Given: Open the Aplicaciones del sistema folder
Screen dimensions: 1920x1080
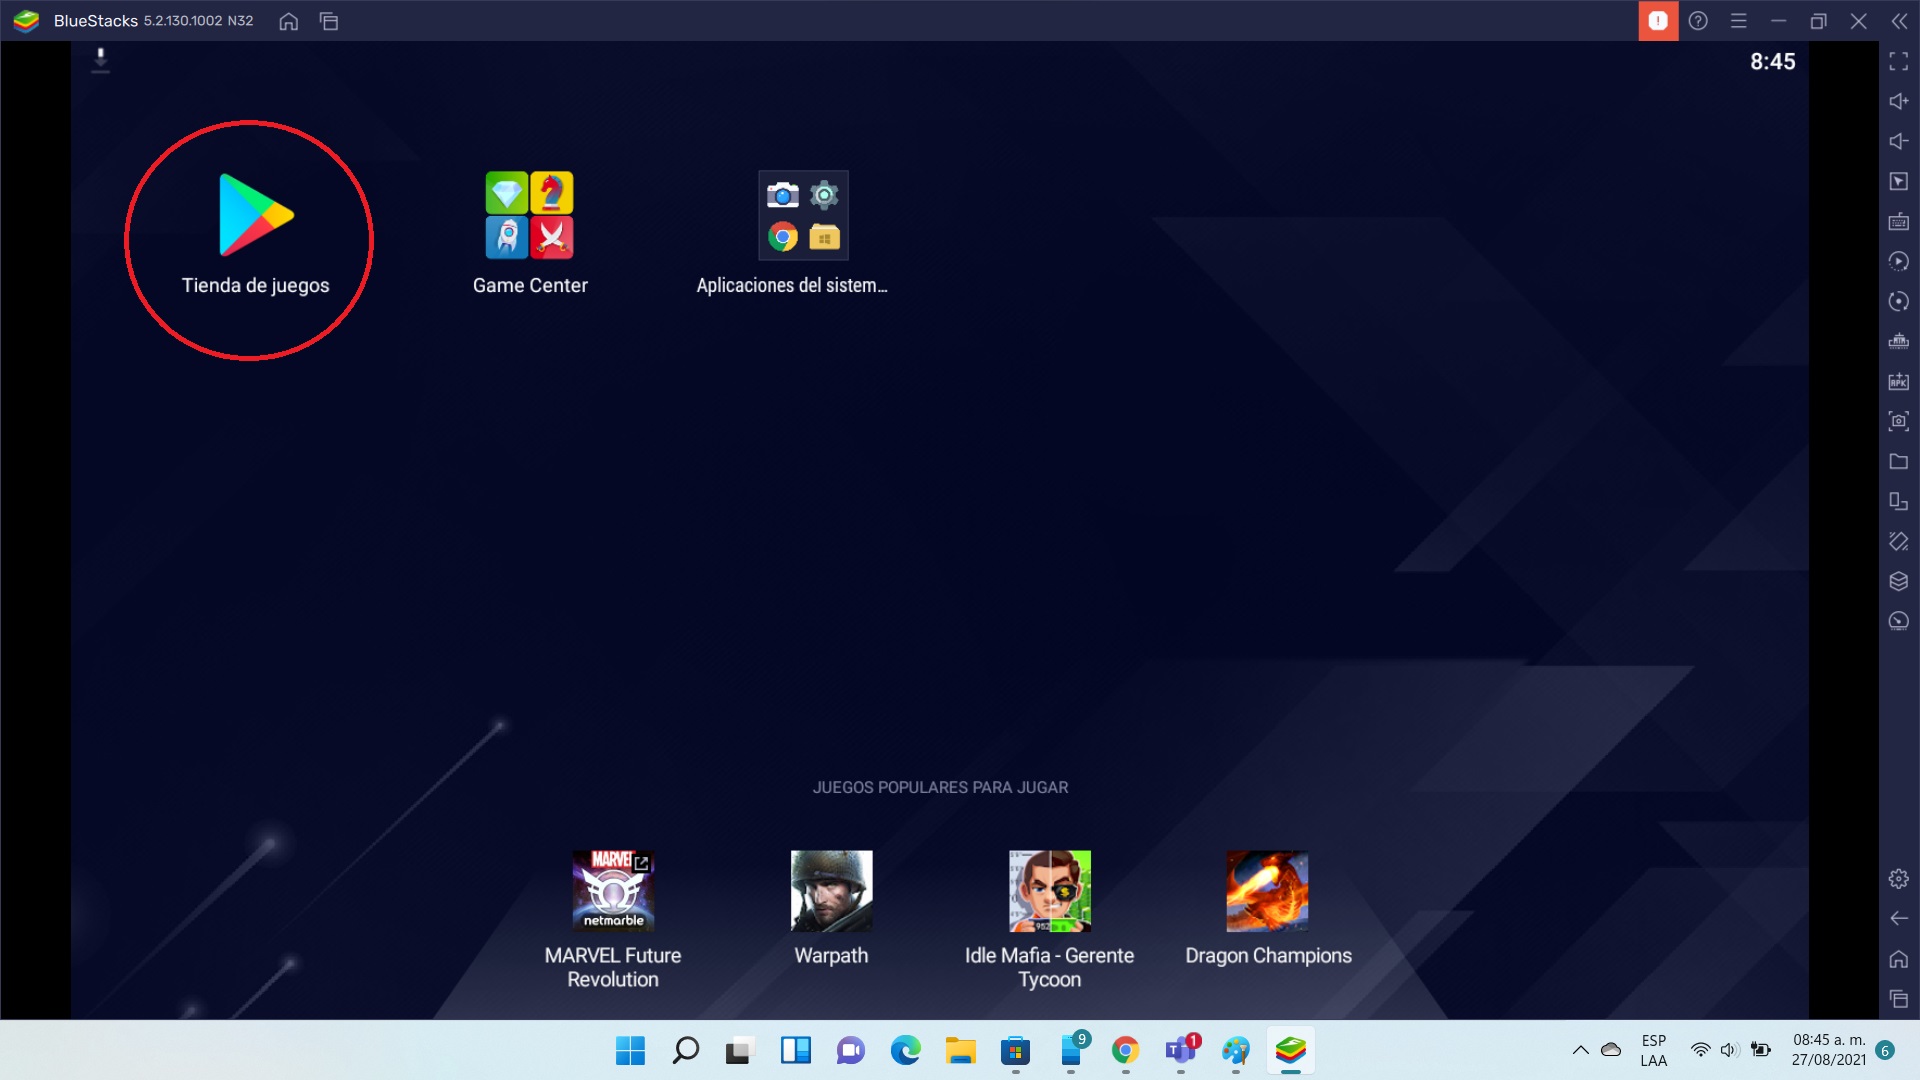Looking at the screenshot, I should pos(802,214).
